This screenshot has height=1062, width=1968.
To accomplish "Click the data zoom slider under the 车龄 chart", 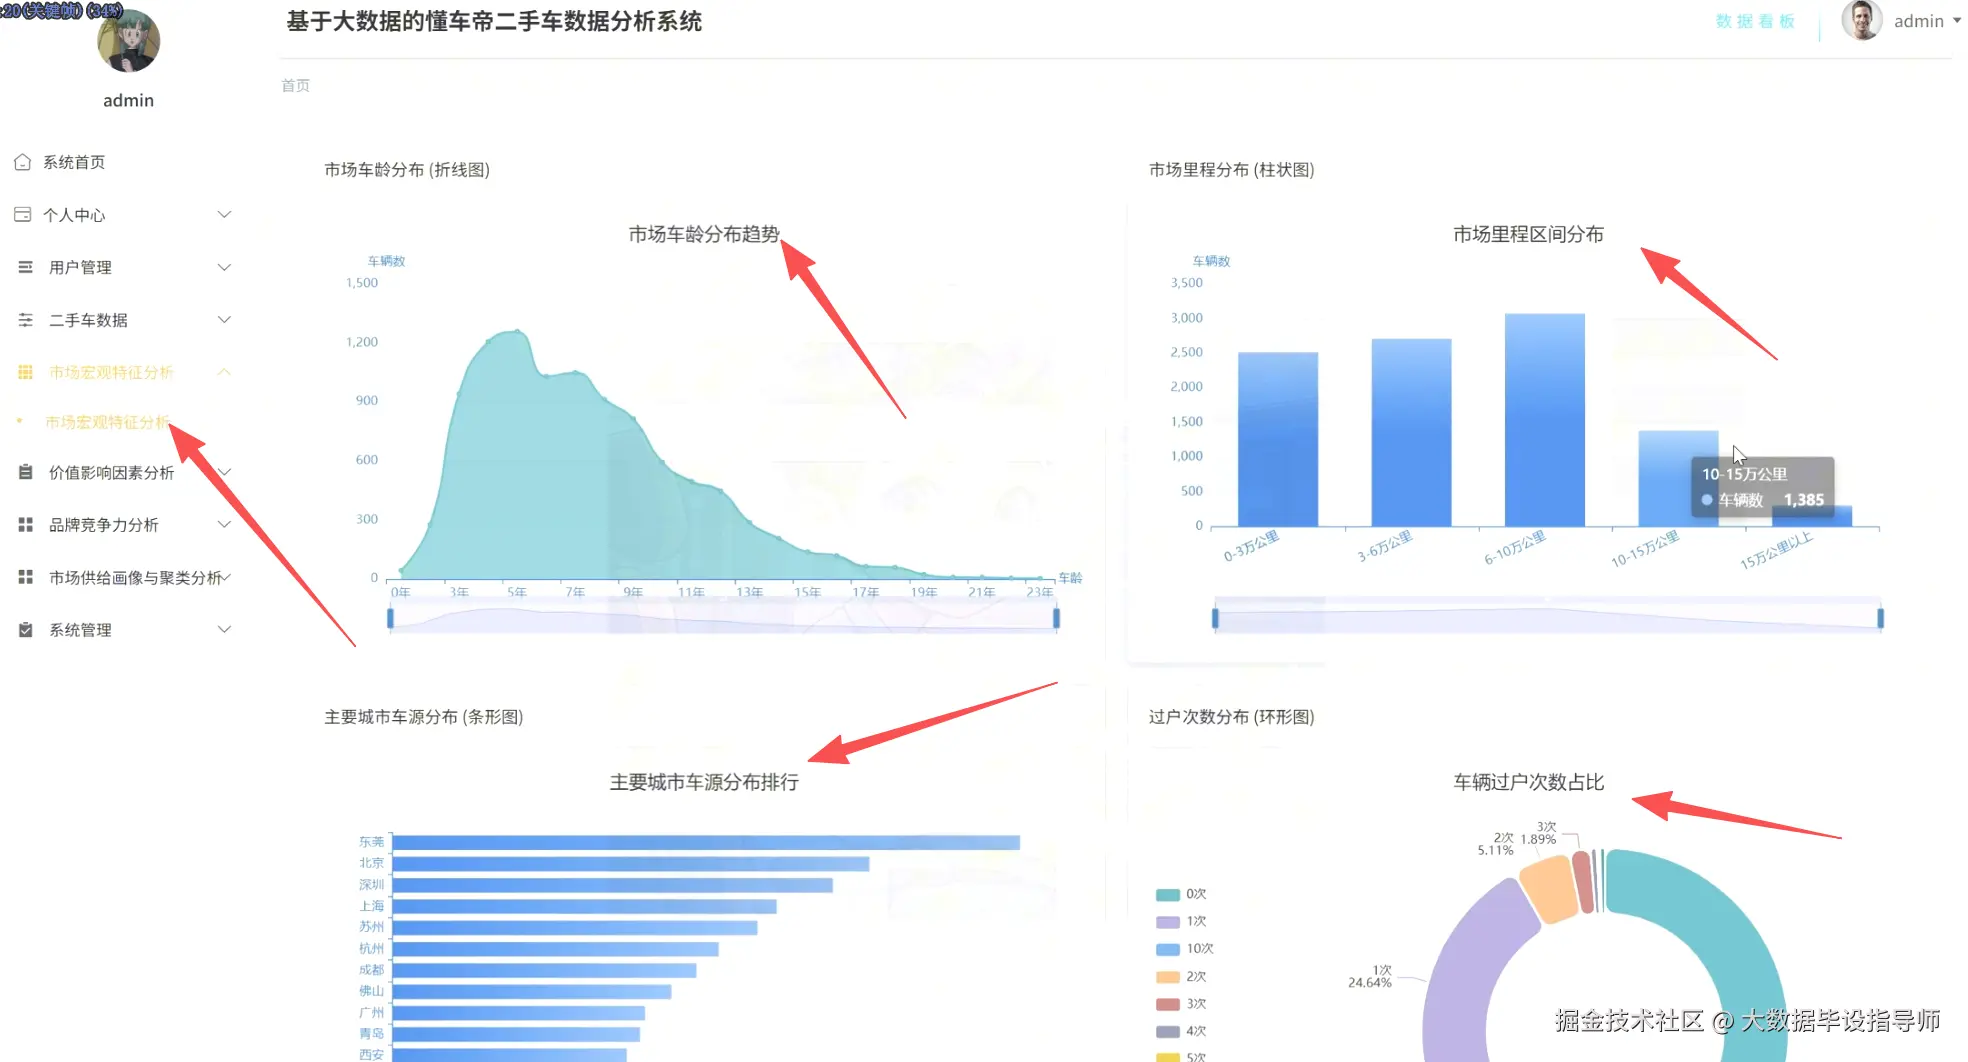I will 723,617.
